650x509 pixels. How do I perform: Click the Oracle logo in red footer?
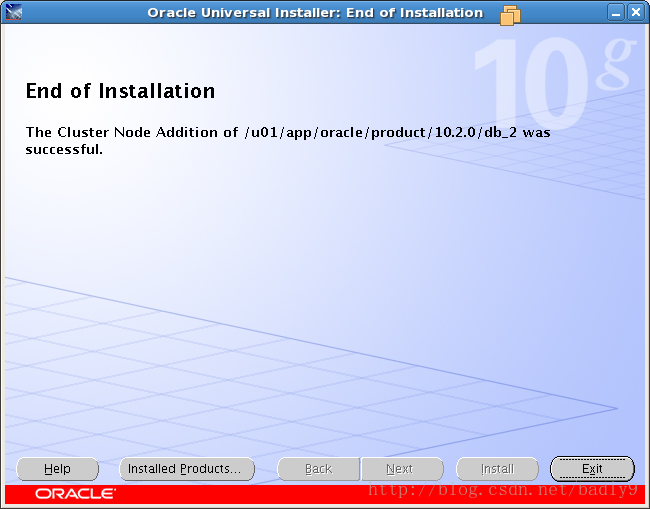(75, 494)
